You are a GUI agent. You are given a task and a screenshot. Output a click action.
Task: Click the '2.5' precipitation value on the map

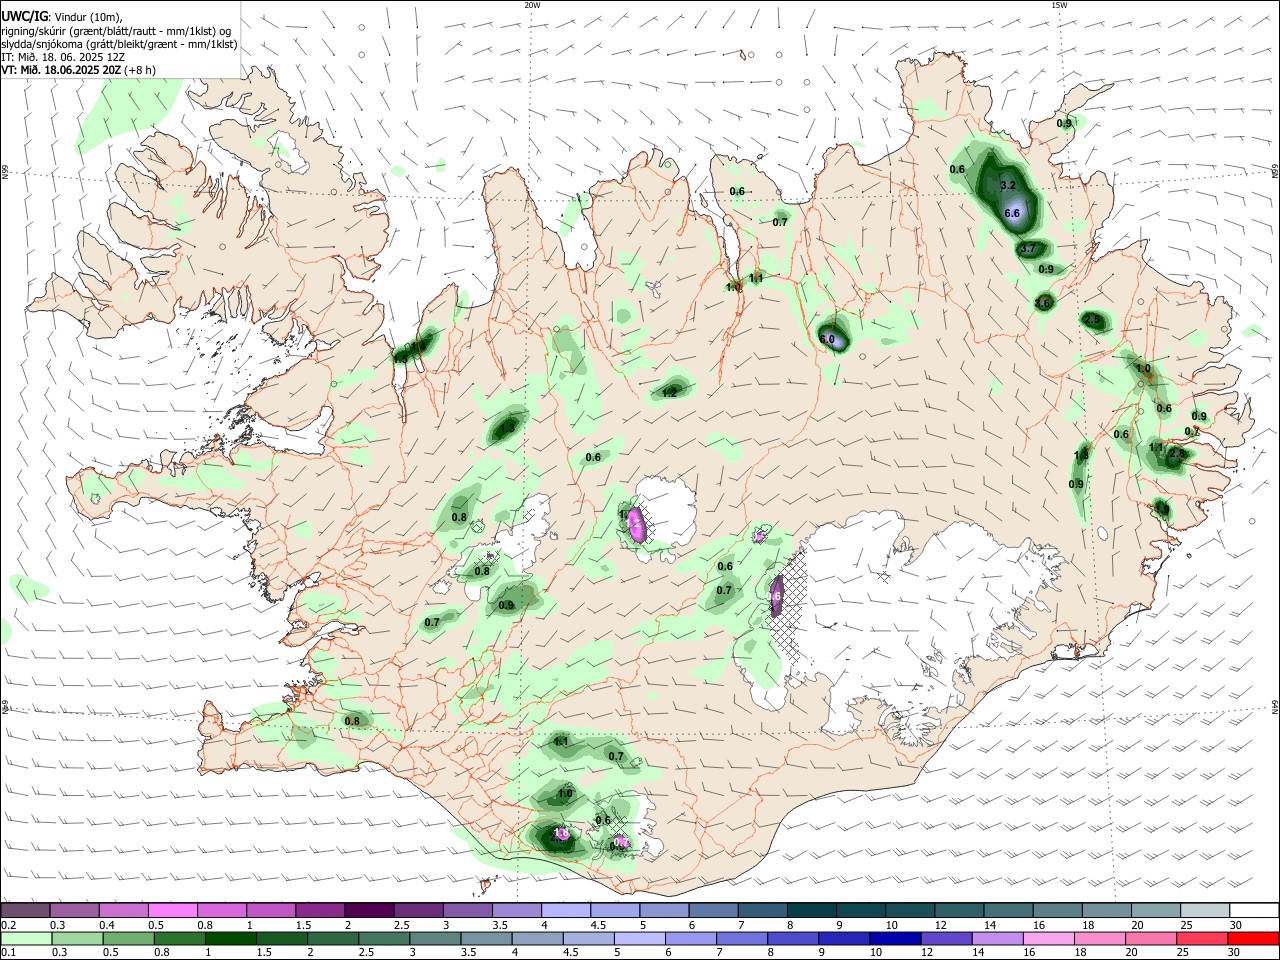(x=1092, y=320)
